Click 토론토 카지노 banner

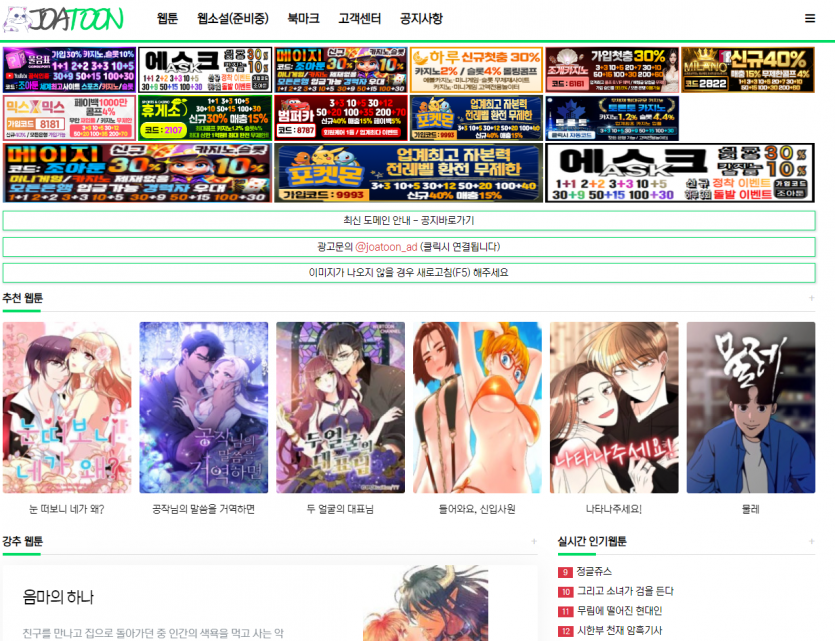click(612, 118)
